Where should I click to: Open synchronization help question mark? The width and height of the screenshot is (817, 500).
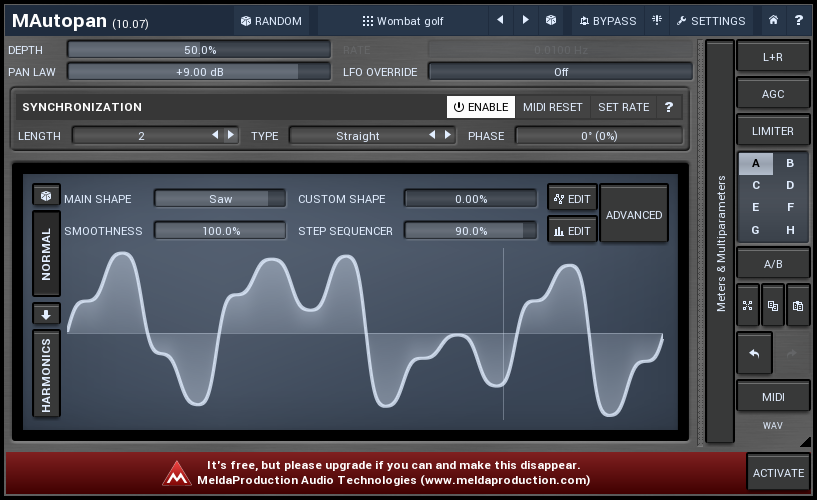pyautogui.click(x=669, y=107)
